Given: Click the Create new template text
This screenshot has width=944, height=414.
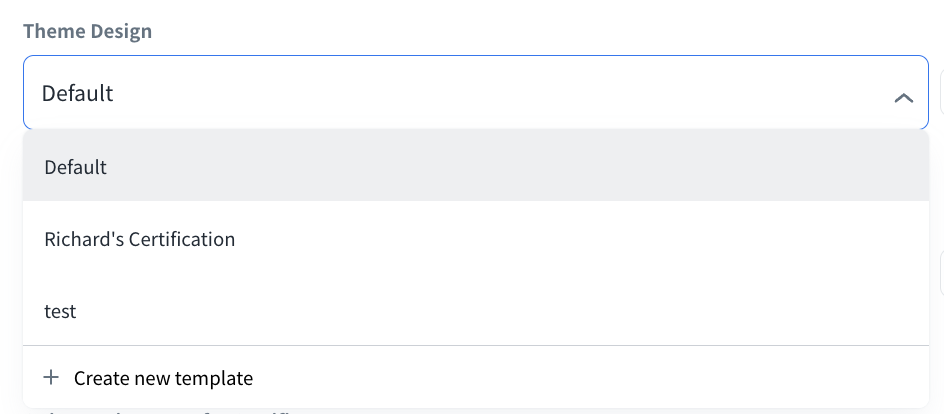Looking at the screenshot, I should click(164, 378).
